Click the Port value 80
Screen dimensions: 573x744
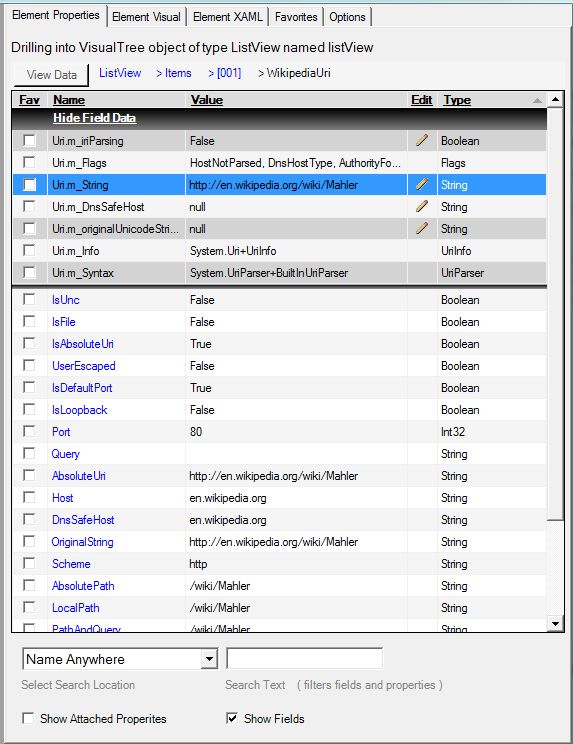196,432
